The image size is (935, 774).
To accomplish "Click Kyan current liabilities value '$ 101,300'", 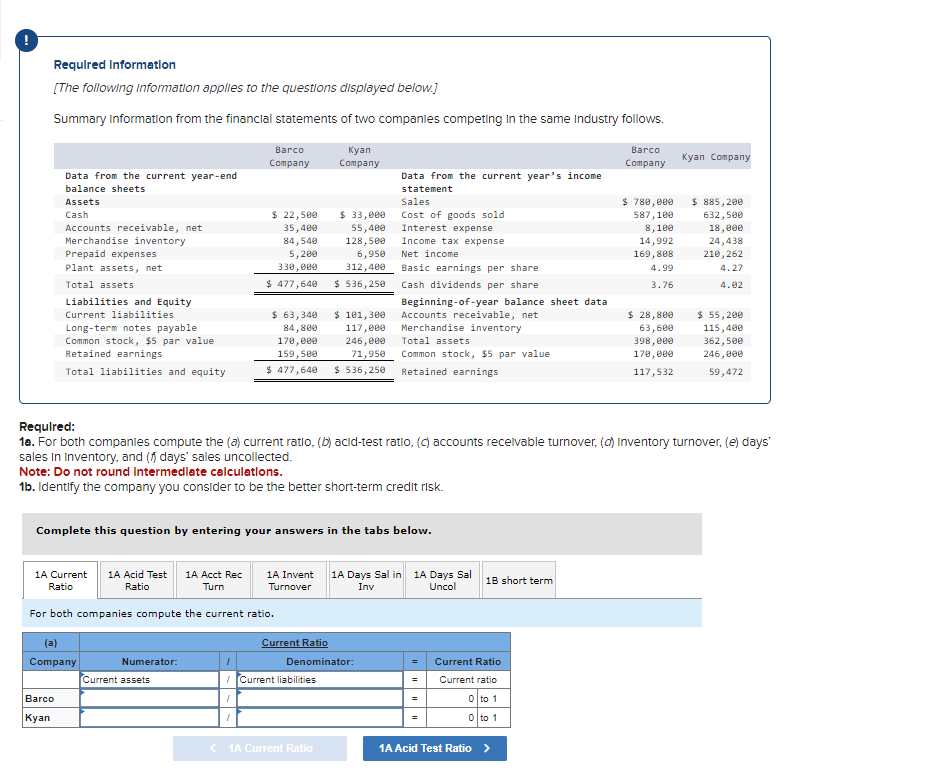I will [x=360, y=314].
